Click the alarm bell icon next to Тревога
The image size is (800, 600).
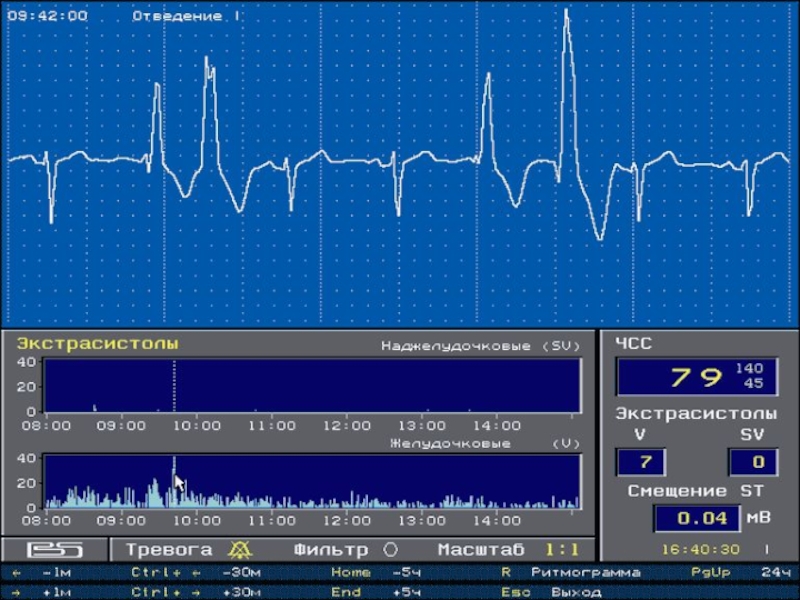pyautogui.click(x=239, y=549)
